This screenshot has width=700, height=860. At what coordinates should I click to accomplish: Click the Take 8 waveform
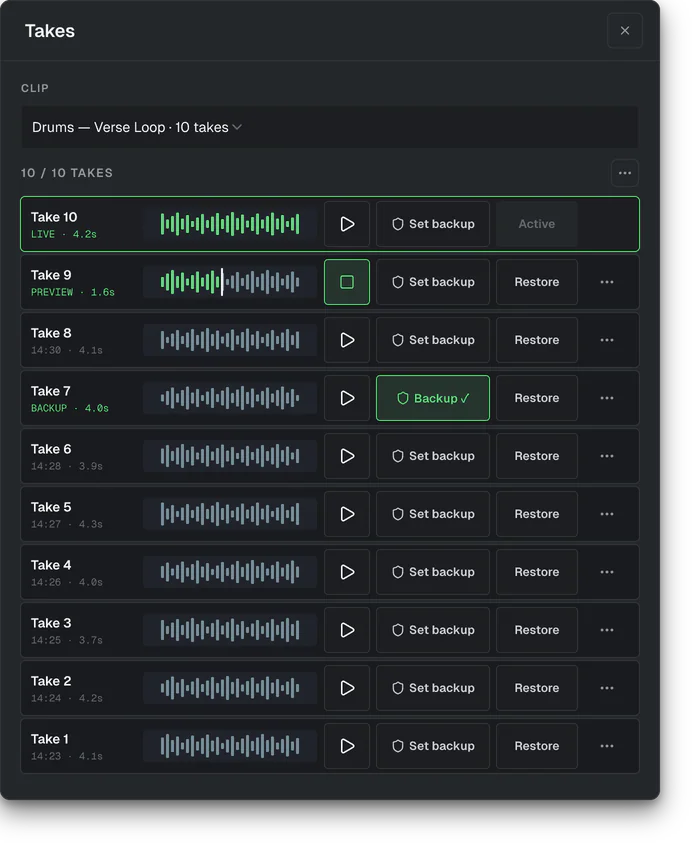[230, 340]
